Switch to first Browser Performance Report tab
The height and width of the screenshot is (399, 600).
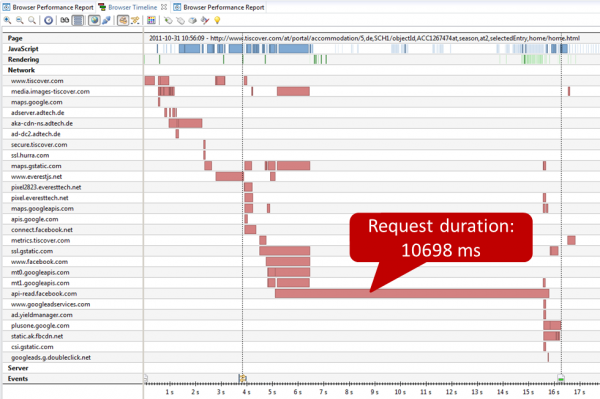pyautogui.click(x=48, y=7)
